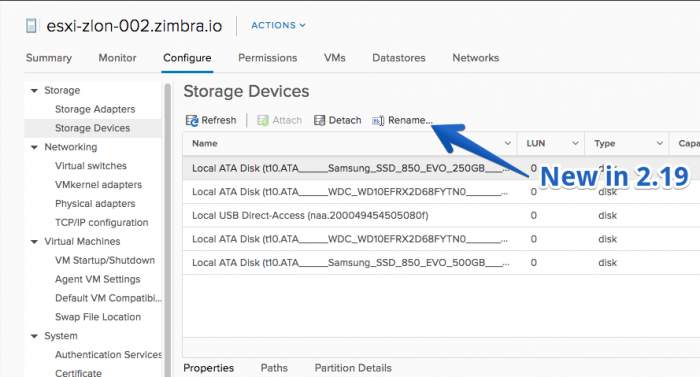Collapse the Storage tree section

click(x=34, y=91)
